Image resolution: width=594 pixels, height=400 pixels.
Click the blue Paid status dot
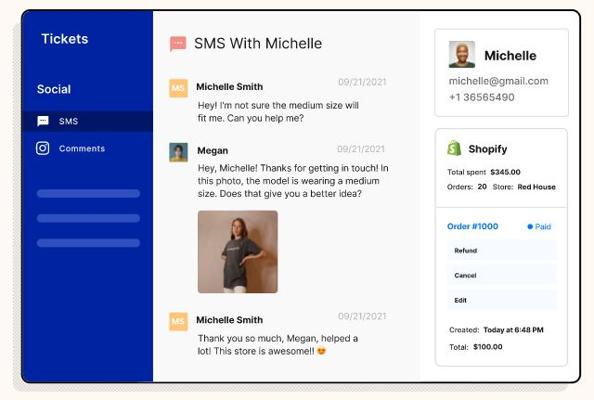530,227
